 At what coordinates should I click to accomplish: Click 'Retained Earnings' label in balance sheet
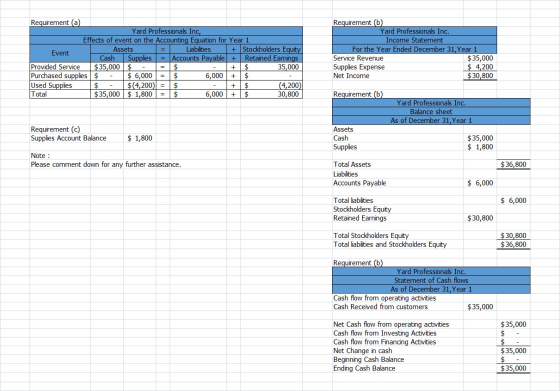(x=360, y=218)
